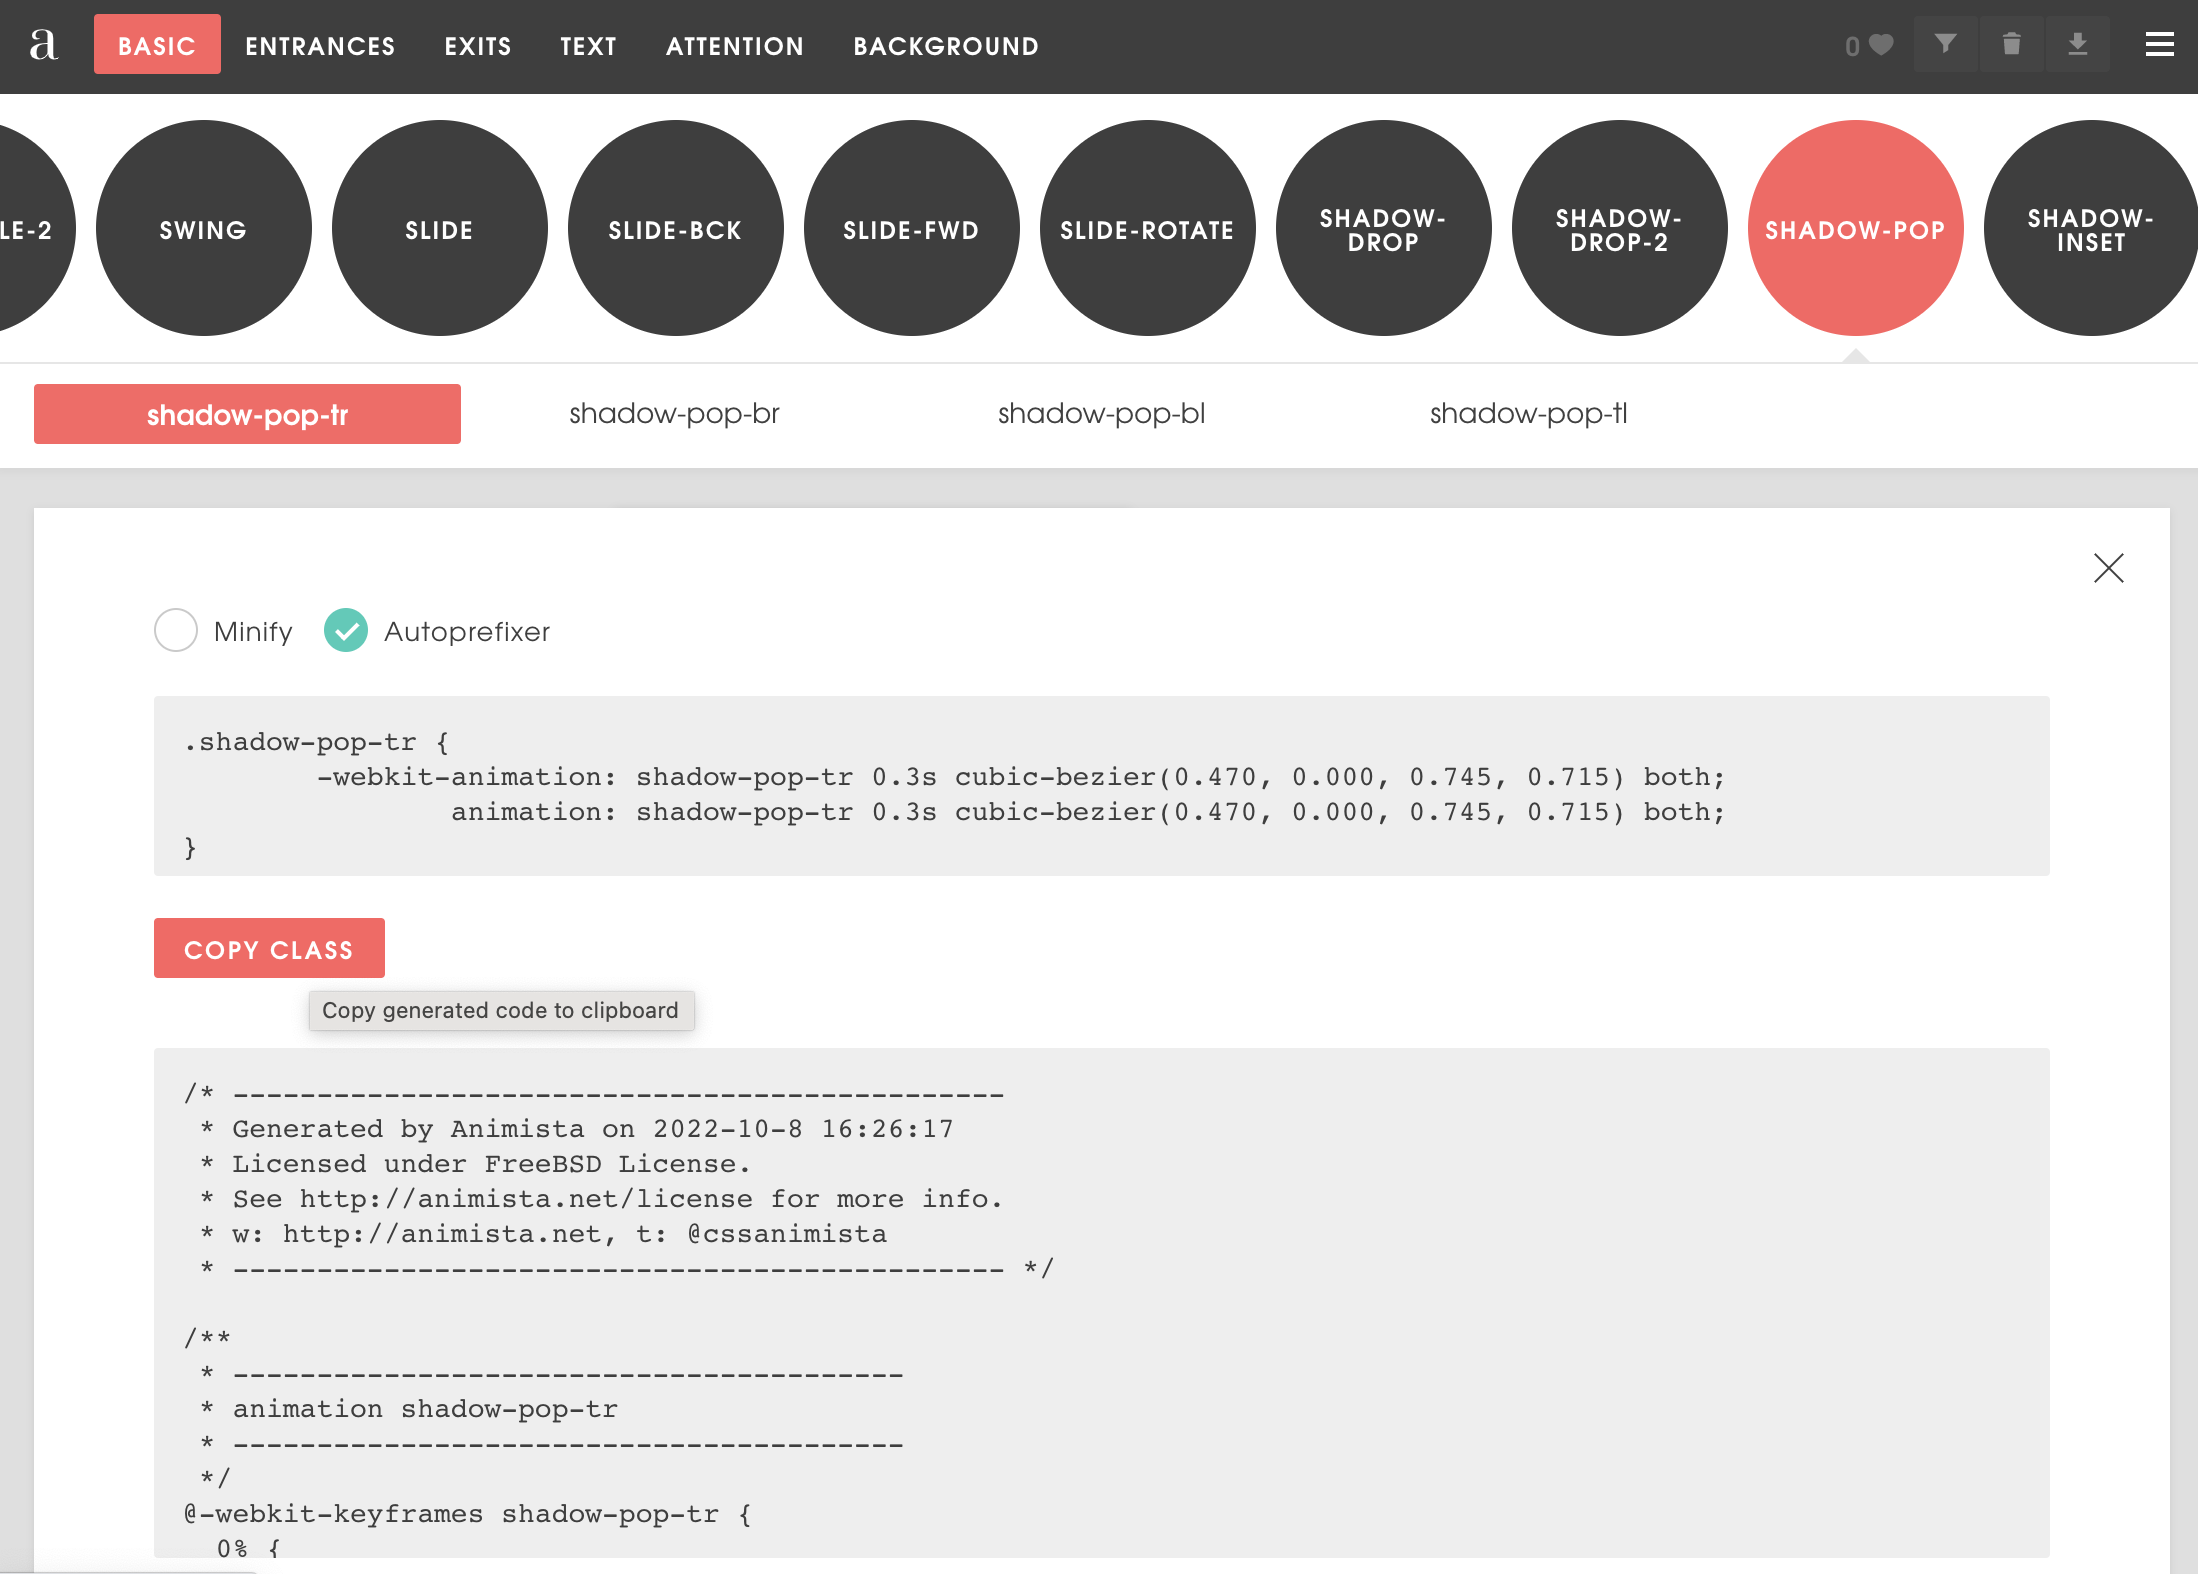This screenshot has height=1574, width=2198.
Task: Switch to the Entrances tab
Action: (x=320, y=46)
